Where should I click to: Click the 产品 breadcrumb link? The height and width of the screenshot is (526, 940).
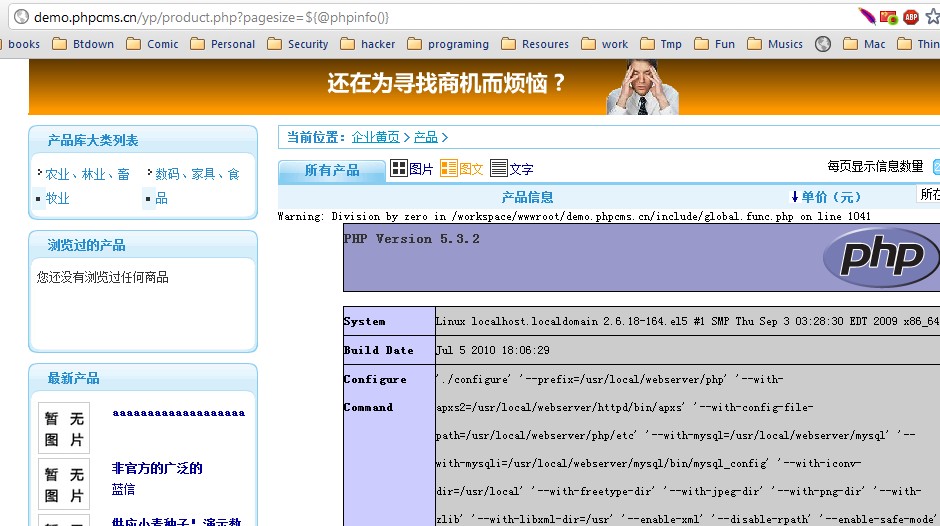pyautogui.click(x=426, y=137)
